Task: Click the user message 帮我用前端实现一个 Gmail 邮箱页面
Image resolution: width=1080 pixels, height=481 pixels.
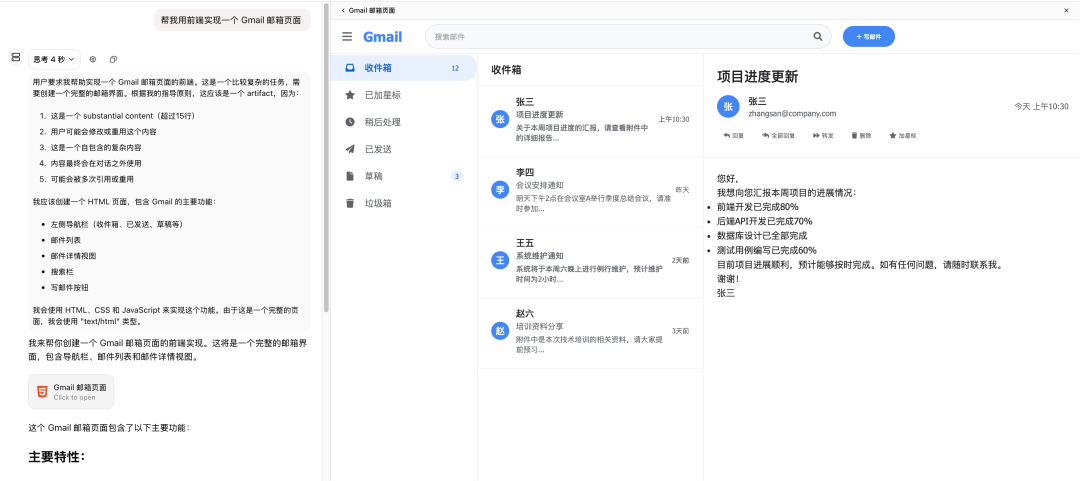Action: (231, 20)
